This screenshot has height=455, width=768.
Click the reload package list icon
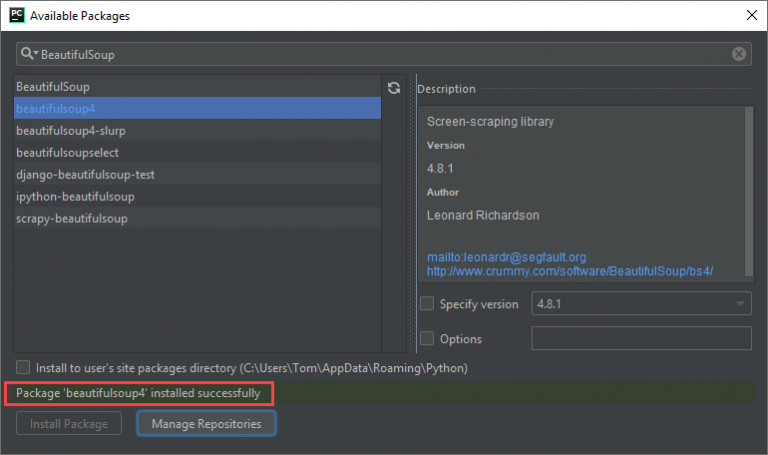(x=394, y=88)
